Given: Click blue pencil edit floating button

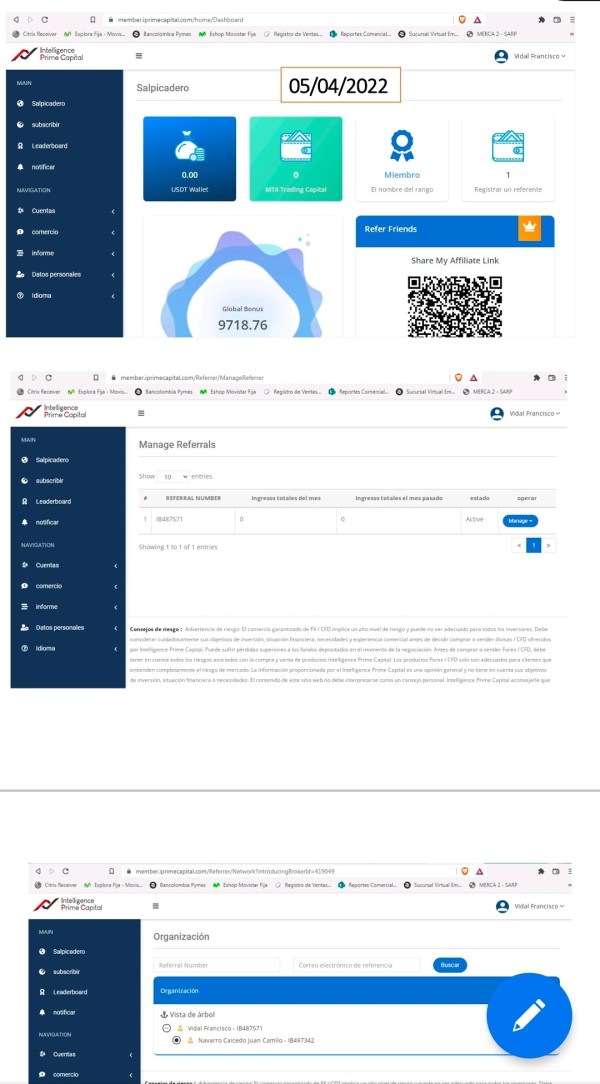Looking at the screenshot, I should tap(529, 1016).
